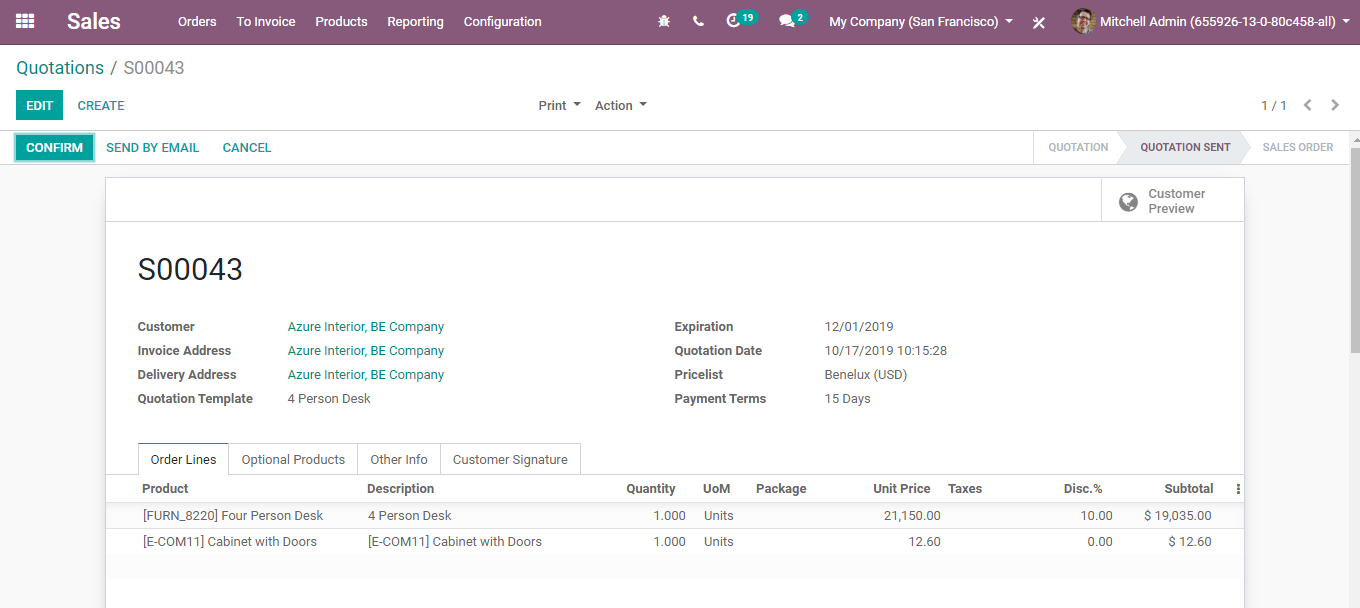Sort by Disc.% column header
Viewport: 1360px width, 608px height.
pos(1083,489)
